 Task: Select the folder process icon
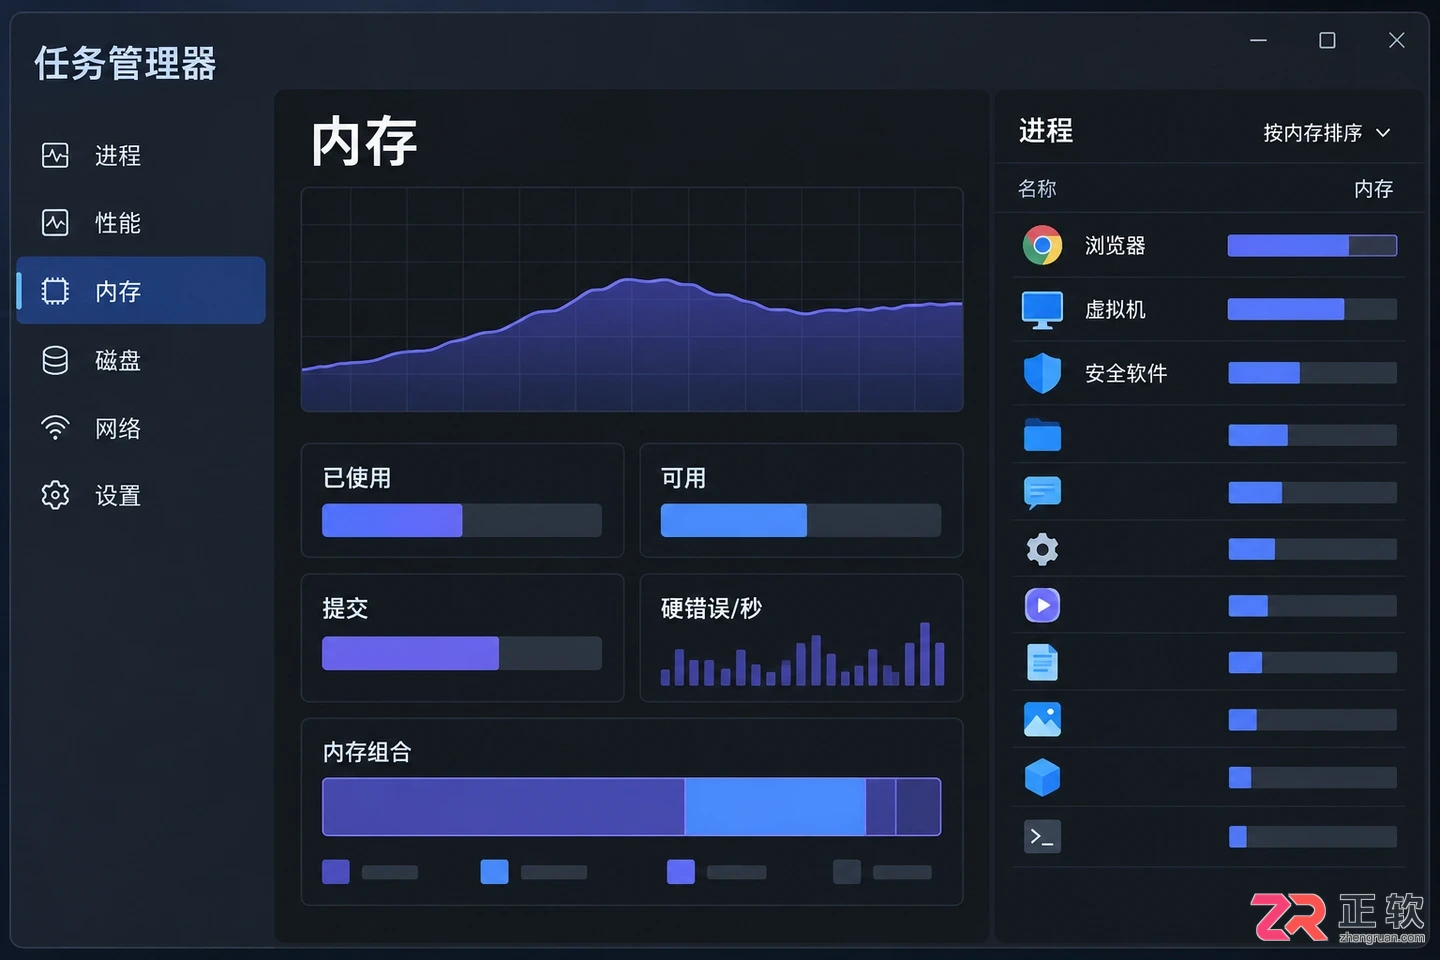(x=1042, y=435)
